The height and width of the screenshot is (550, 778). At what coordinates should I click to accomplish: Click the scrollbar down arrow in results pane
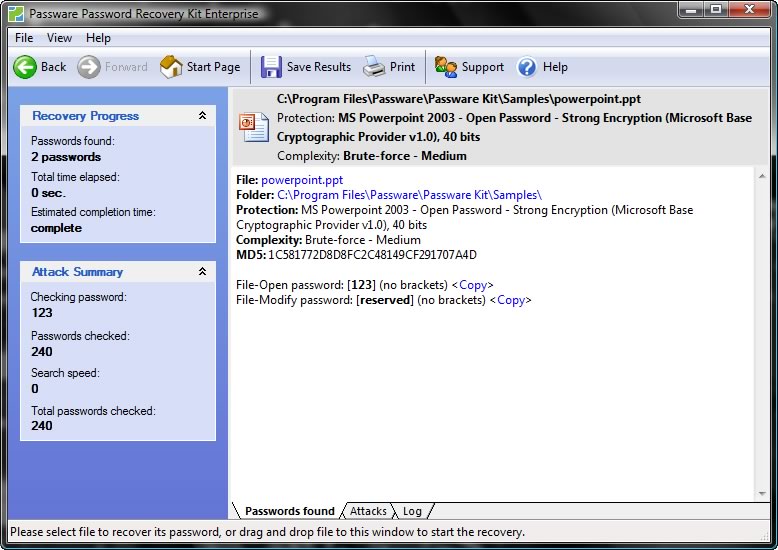click(762, 494)
